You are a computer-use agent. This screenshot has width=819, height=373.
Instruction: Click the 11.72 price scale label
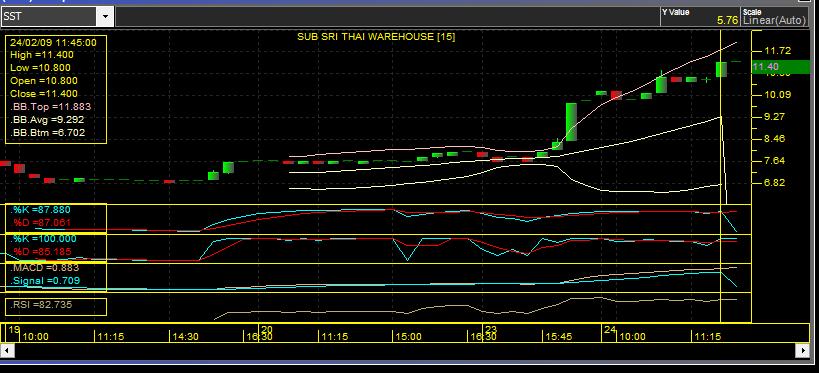pos(777,51)
